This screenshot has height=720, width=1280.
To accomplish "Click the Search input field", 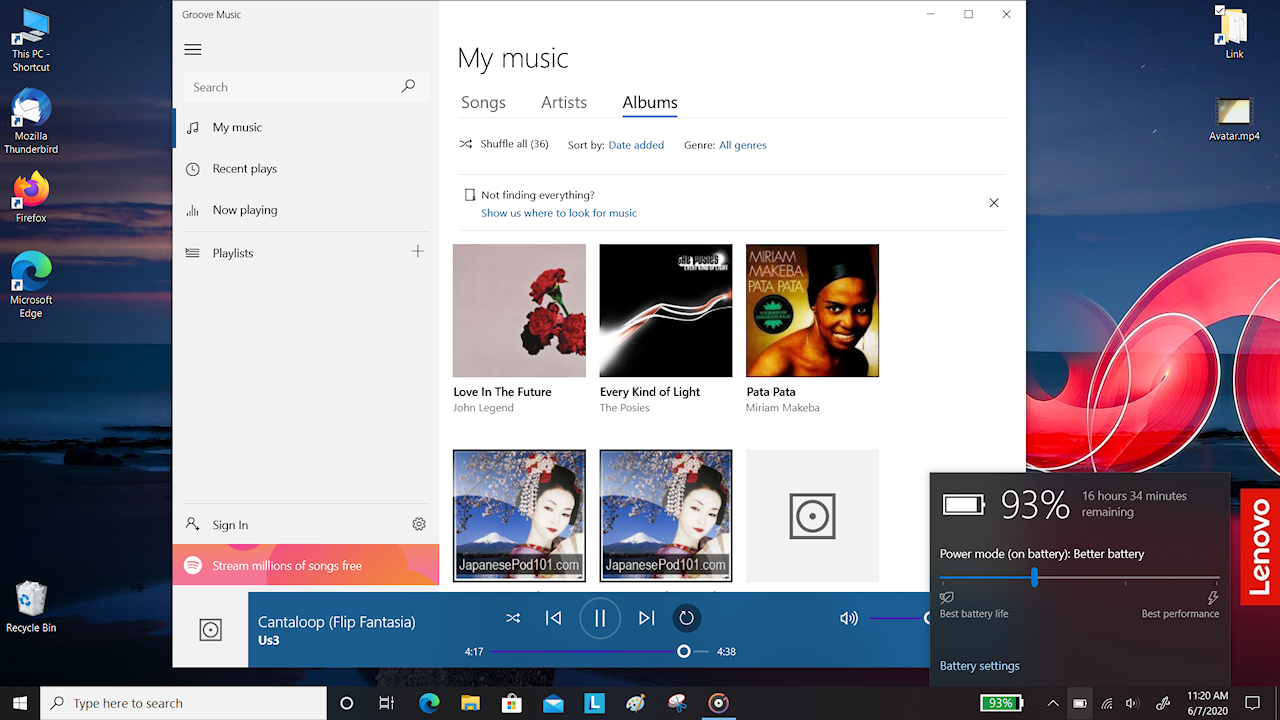I will pos(305,87).
